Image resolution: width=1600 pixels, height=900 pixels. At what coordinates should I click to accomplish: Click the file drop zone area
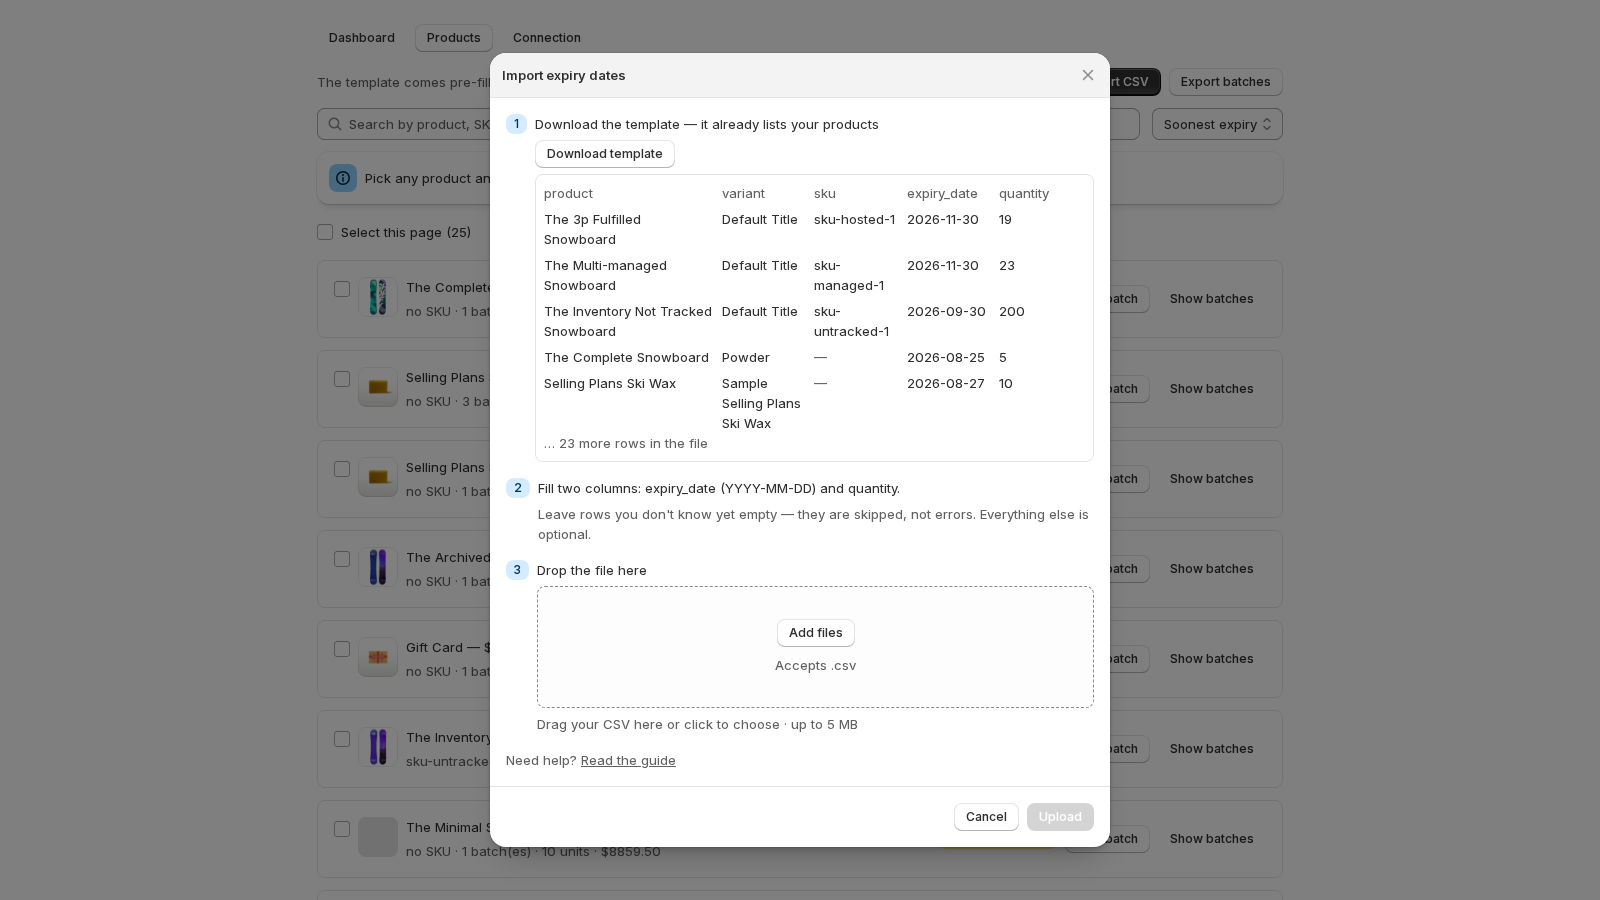[x=815, y=647]
